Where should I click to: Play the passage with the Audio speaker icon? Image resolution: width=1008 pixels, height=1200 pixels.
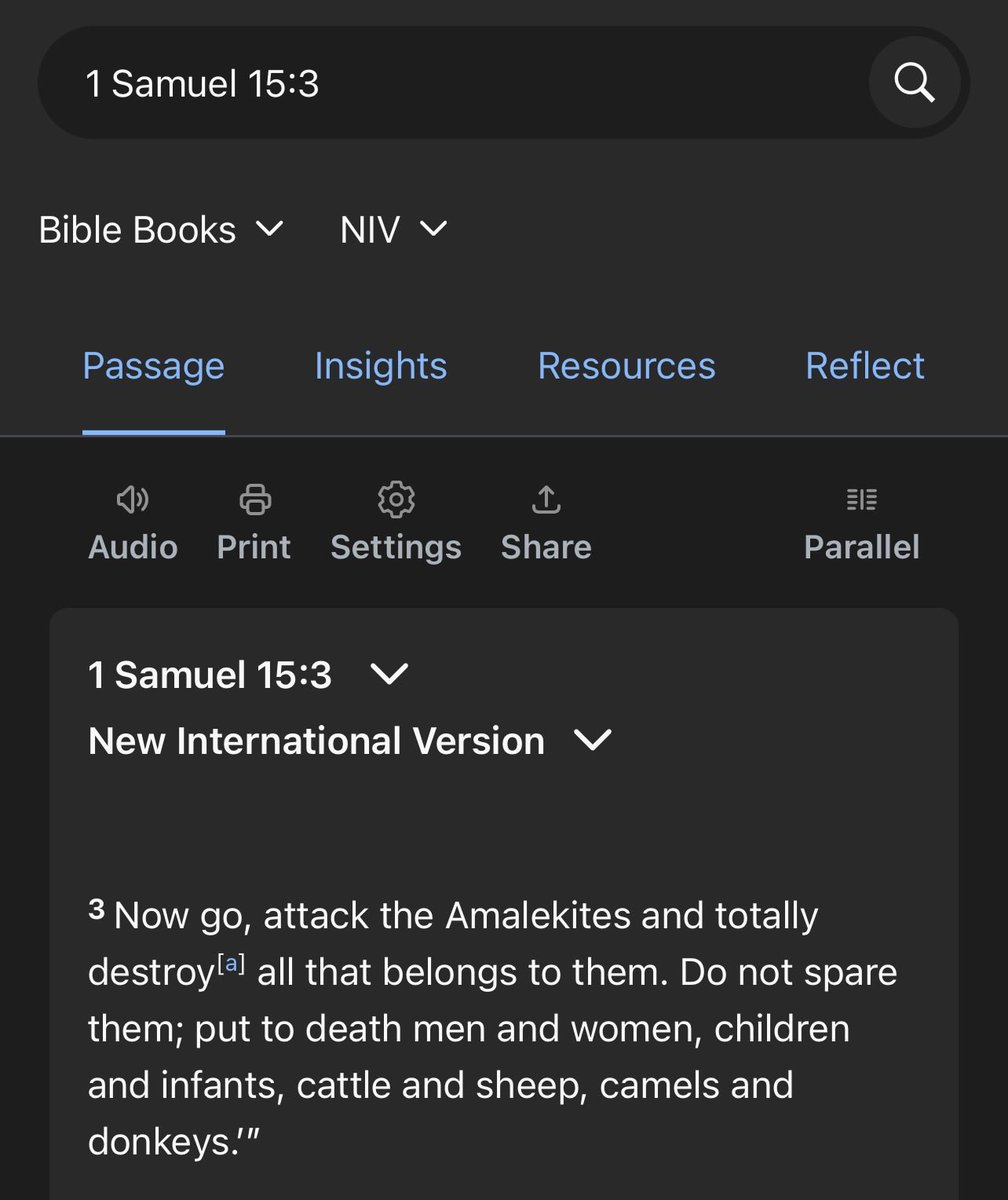point(133,498)
